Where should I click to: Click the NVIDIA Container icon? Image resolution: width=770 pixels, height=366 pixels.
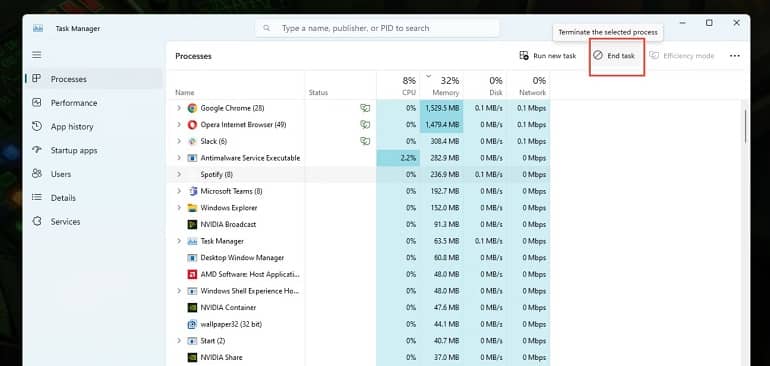192,308
